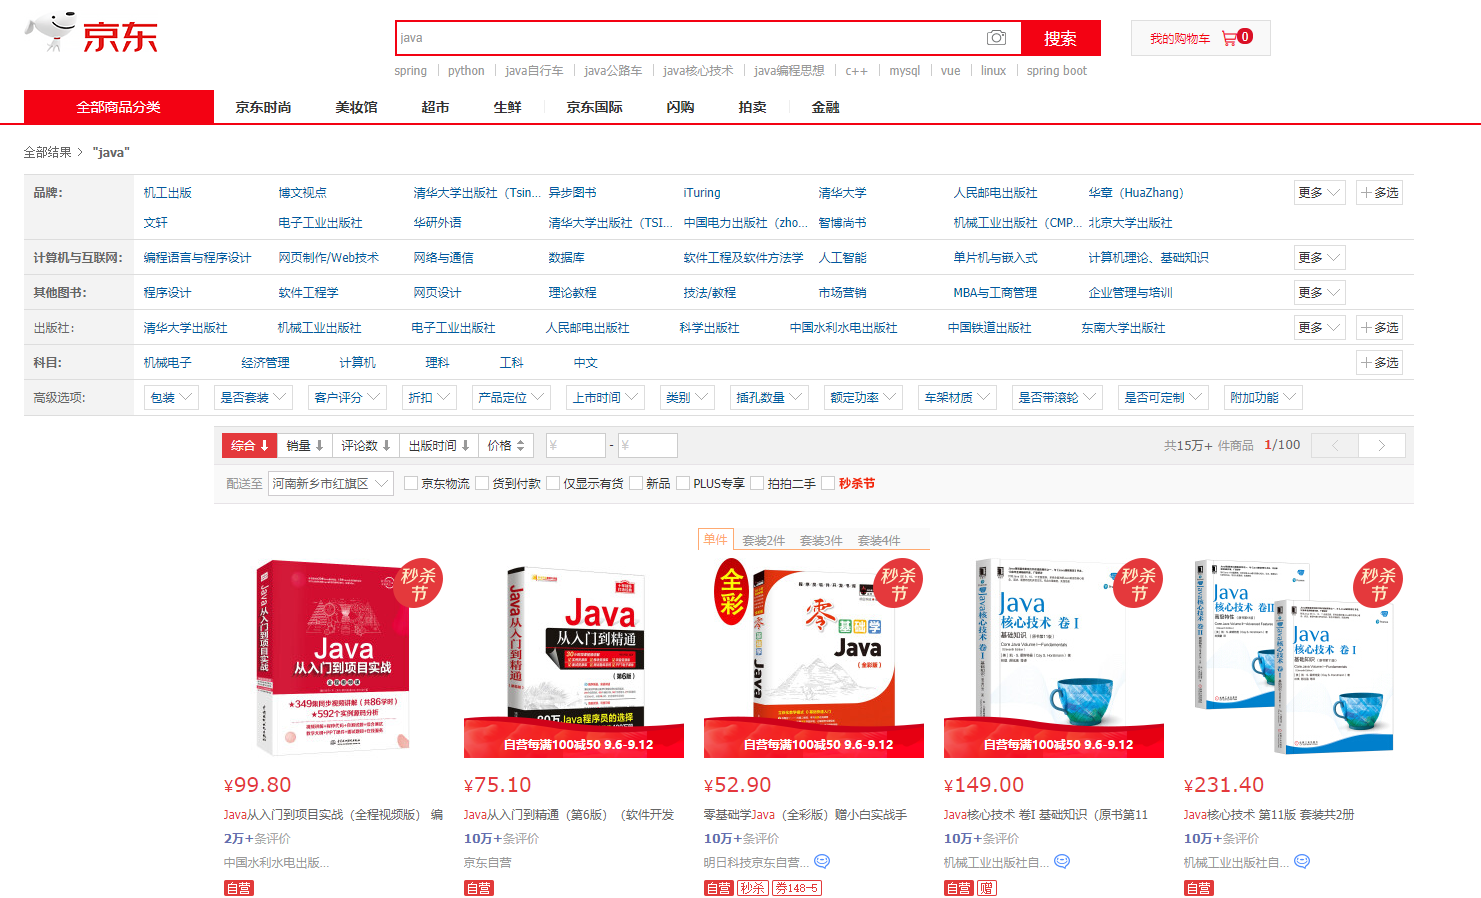Sort by 销量 with down arrow
This screenshot has width=1481, height=898.
305,446
